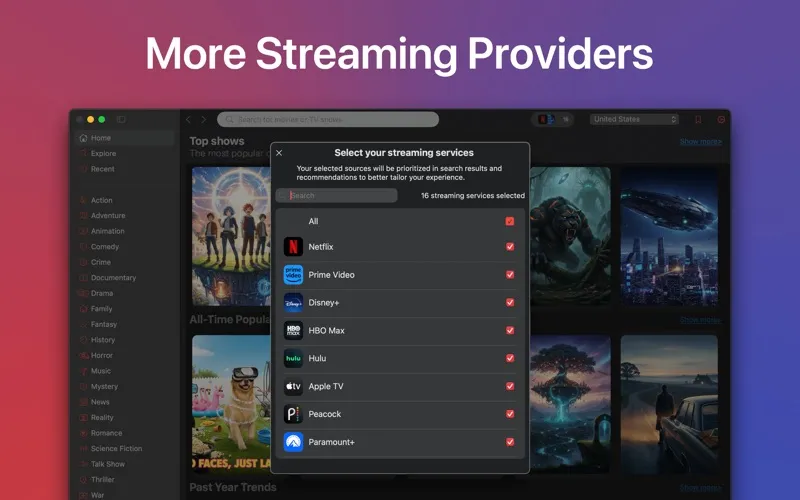
Task: Click the Disney+ logo icon
Action: coord(293,303)
